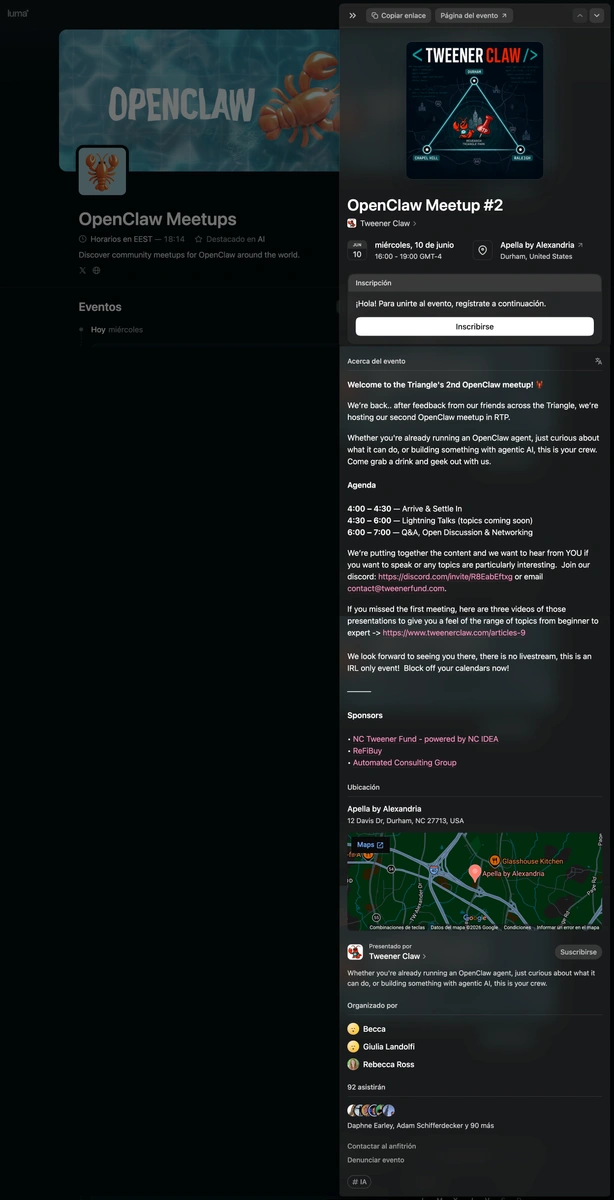Open the Discord invite link
614x1200 pixels.
click(445, 576)
